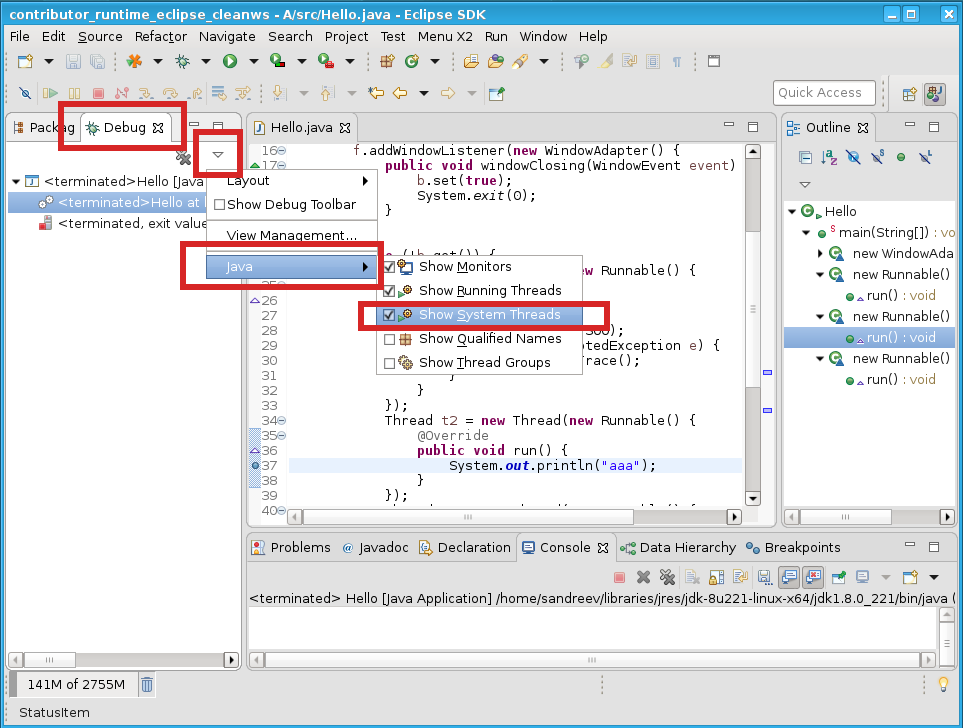This screenshot has height=728, width=963.
Task: Click the heap status 141M of 2755M
Action: 76,684
